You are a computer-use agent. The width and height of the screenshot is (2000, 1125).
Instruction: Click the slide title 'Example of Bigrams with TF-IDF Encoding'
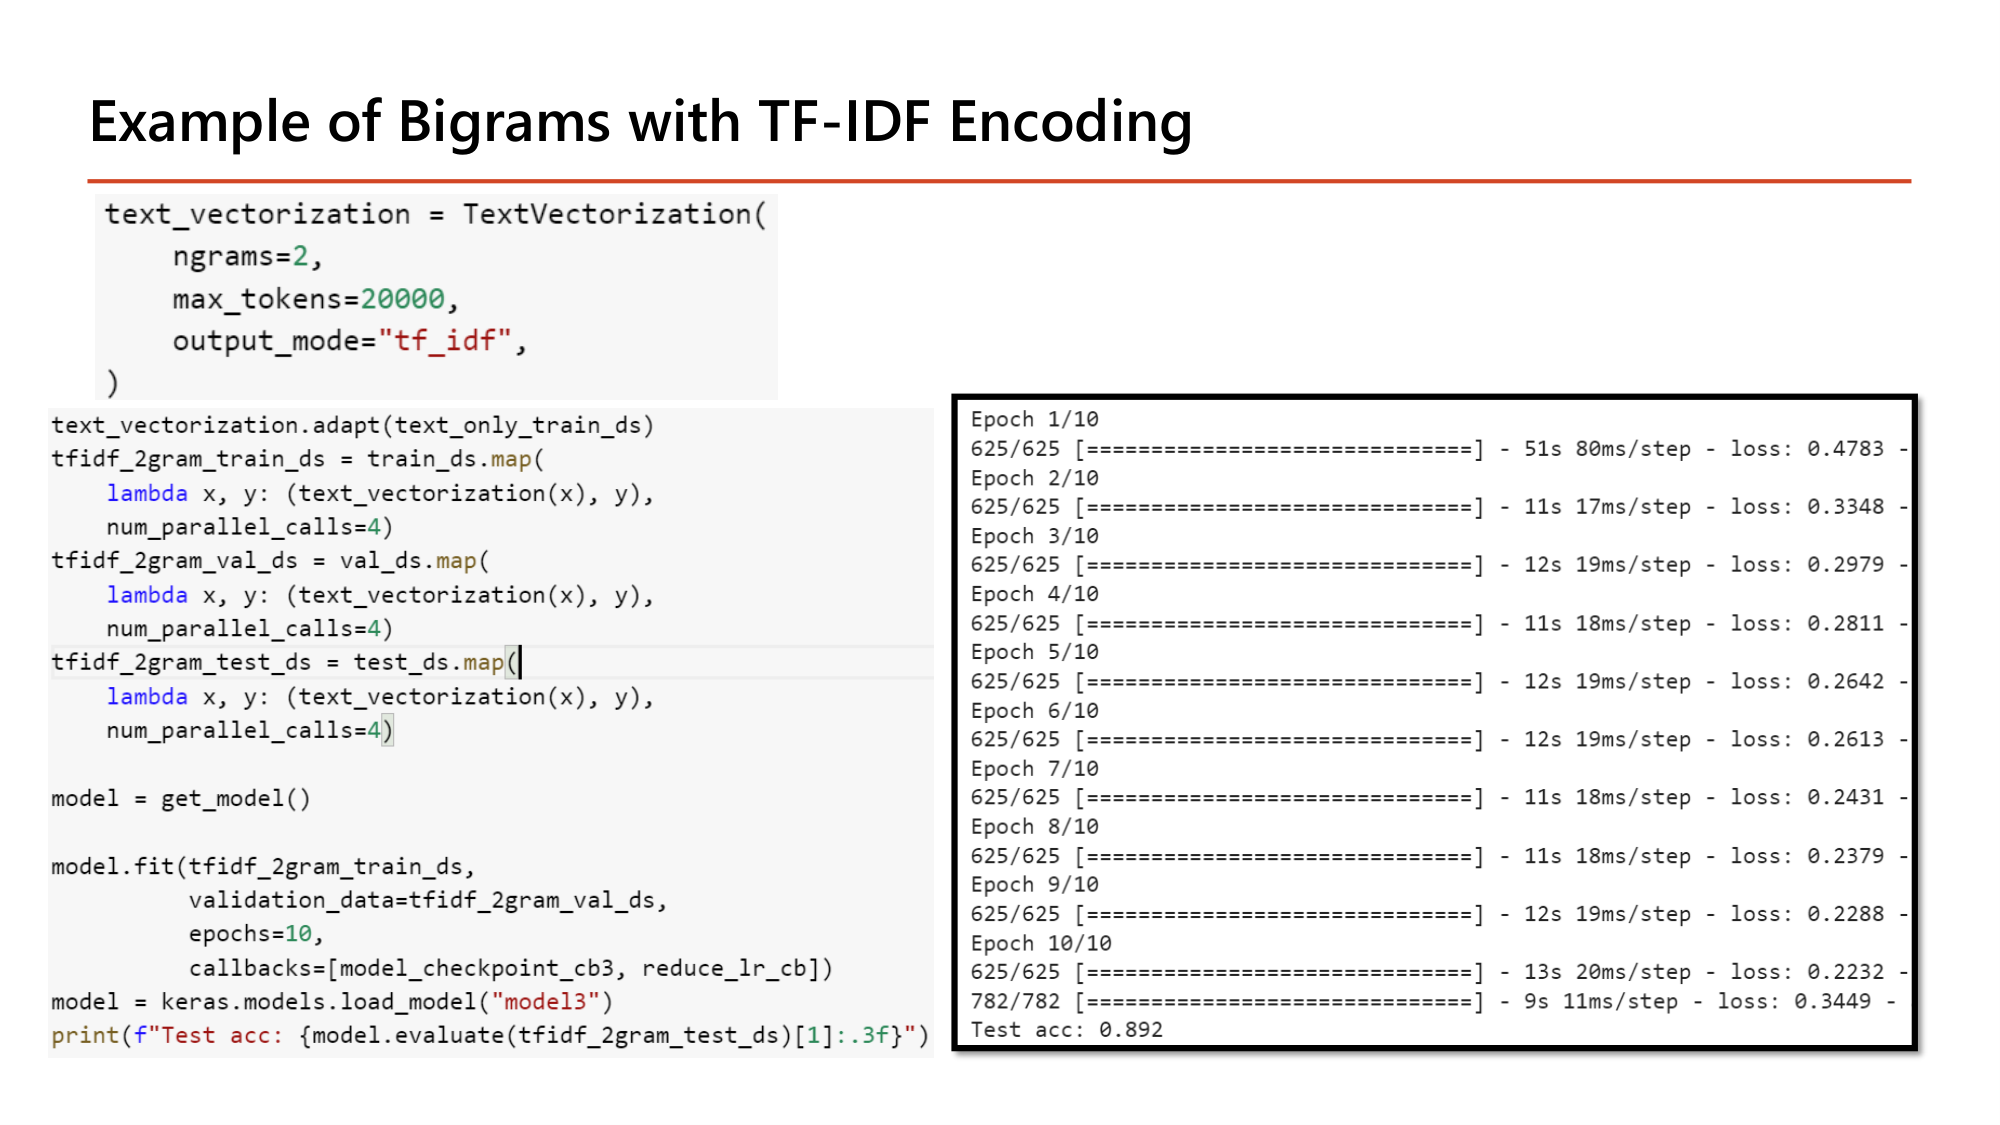pos(640,123)
